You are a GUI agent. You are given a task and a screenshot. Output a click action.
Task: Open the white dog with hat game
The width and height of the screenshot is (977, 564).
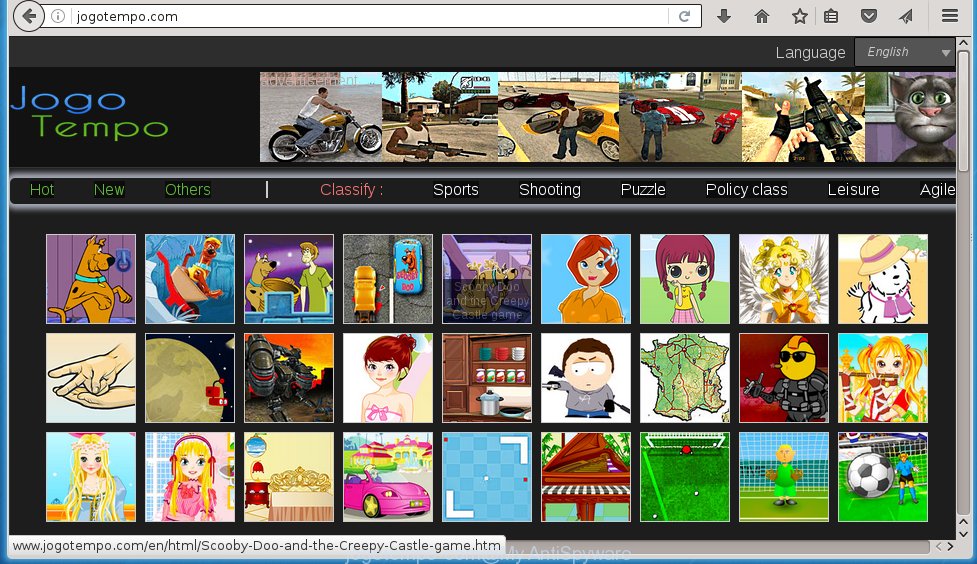[883, 279]
